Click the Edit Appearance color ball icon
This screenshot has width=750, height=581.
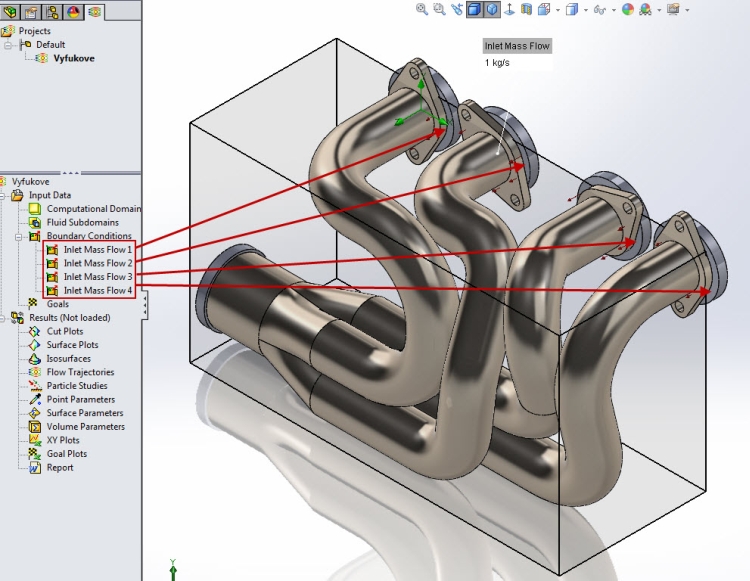coord(628,9)
